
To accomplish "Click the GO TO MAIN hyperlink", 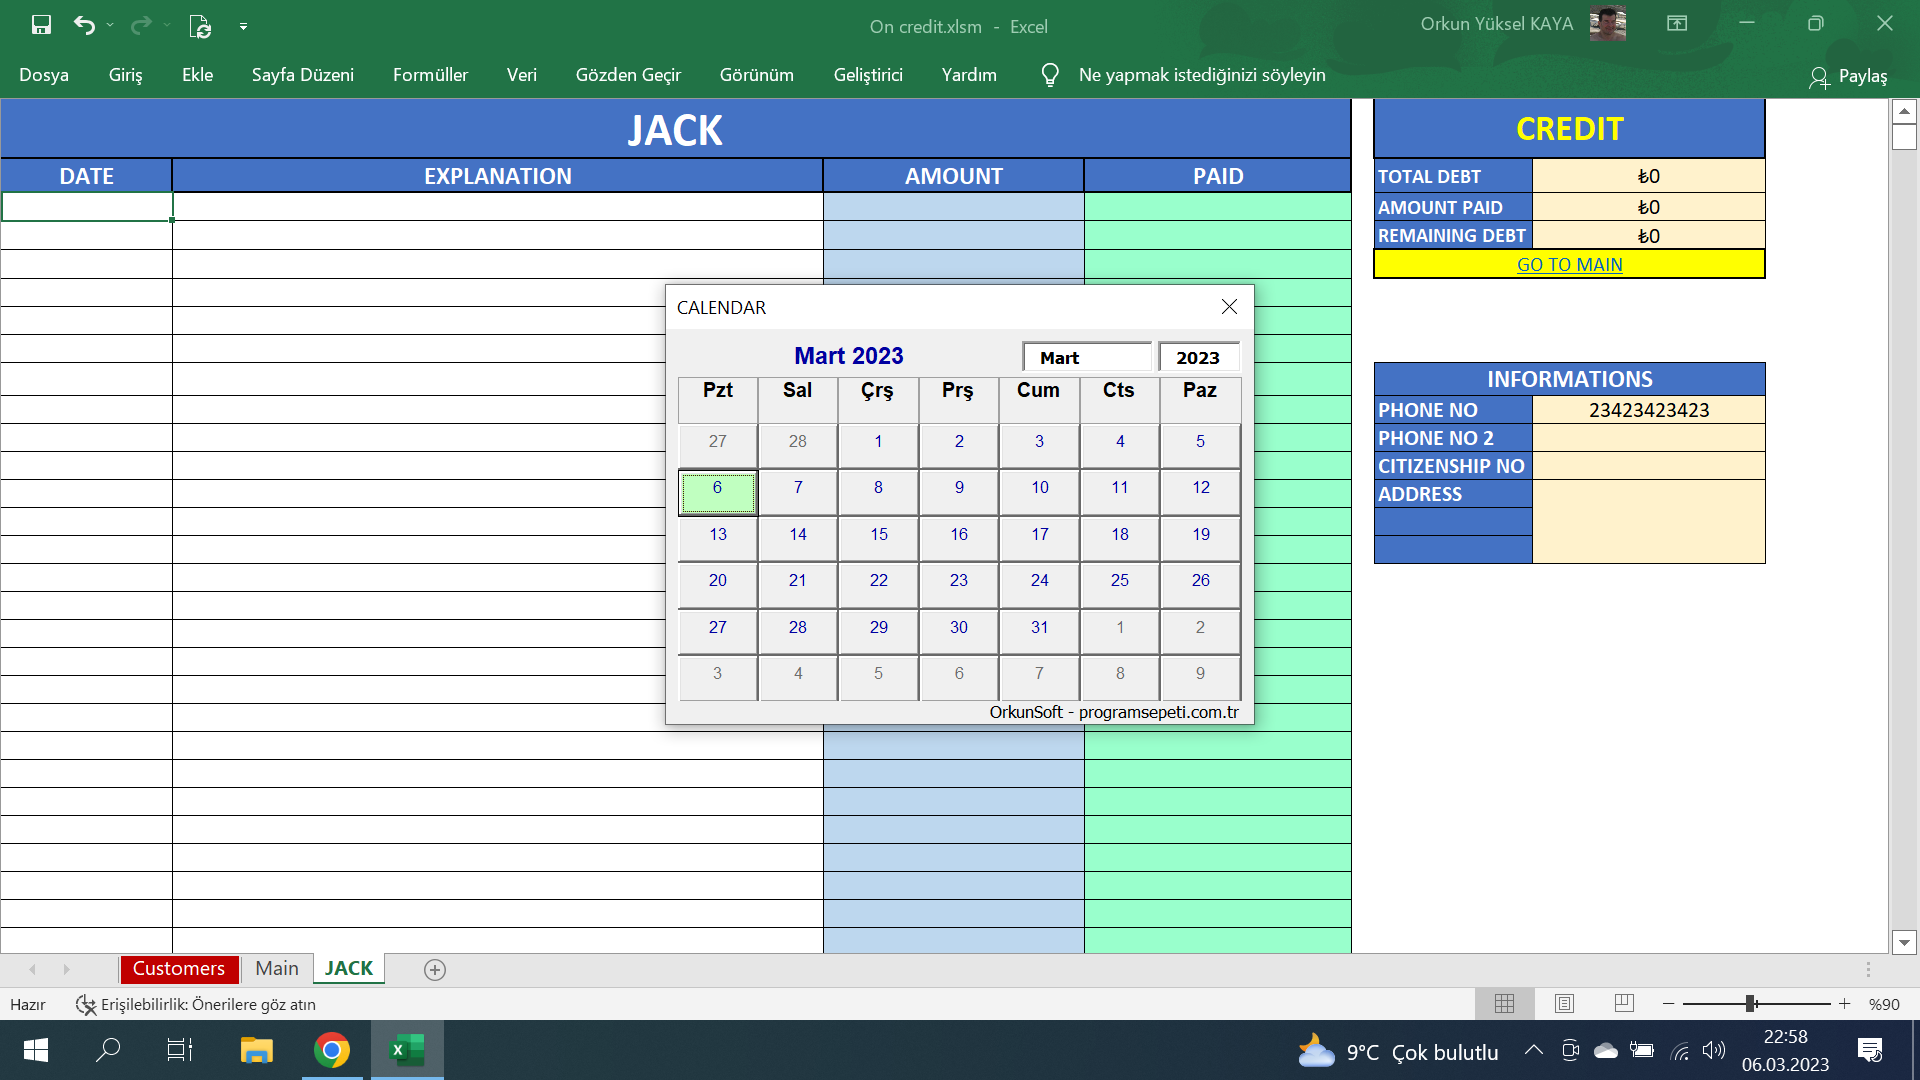I will click(x=1569, y=264).
